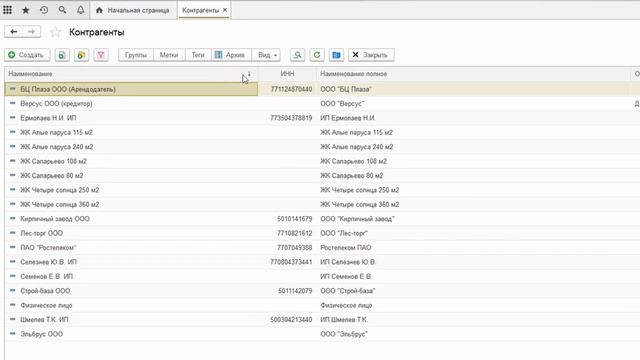The width and height of the screenshot is (640, 360).
Task: Open the sections grid menu icon
Action: [x=7, y=10]
